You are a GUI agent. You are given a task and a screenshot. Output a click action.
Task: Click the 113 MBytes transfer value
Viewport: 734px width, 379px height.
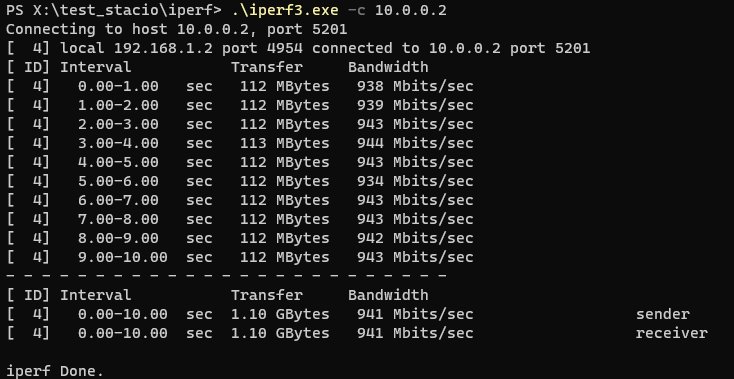pos(285,143)
